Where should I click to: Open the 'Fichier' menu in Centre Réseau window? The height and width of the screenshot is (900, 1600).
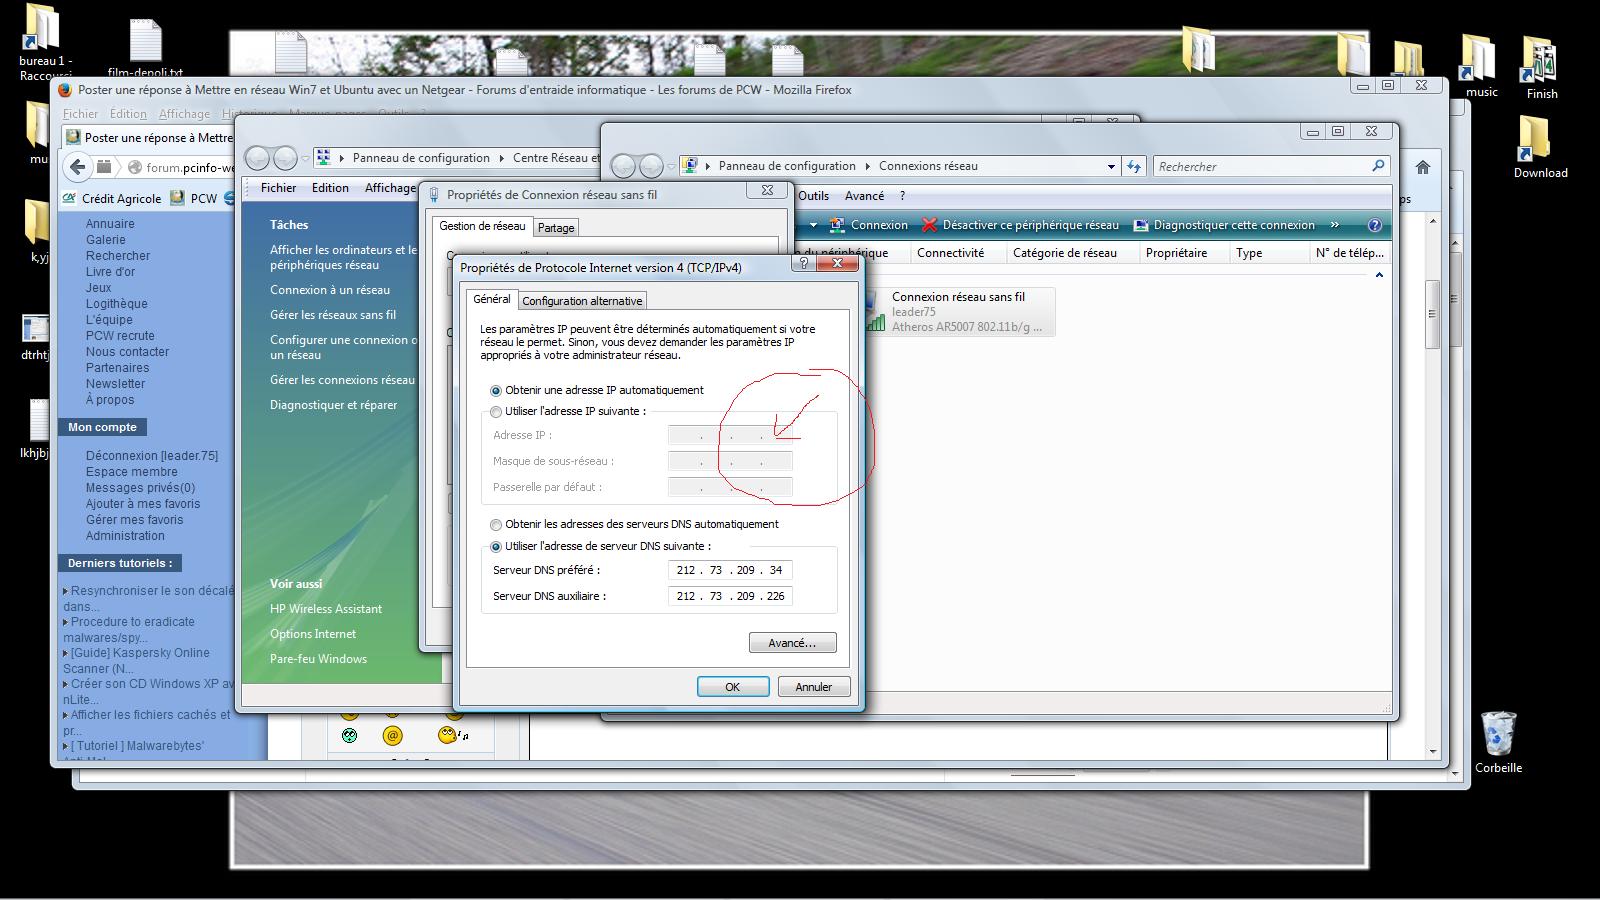click(278, 188)
